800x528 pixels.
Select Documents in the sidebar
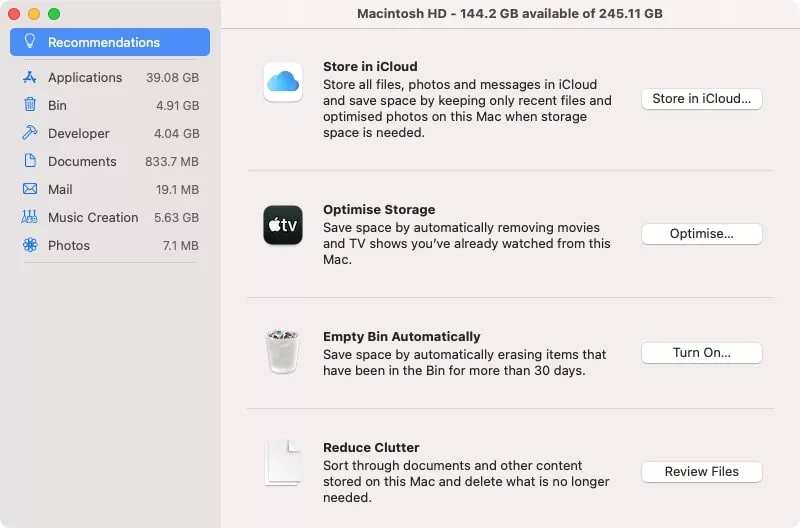pos(82,161)
